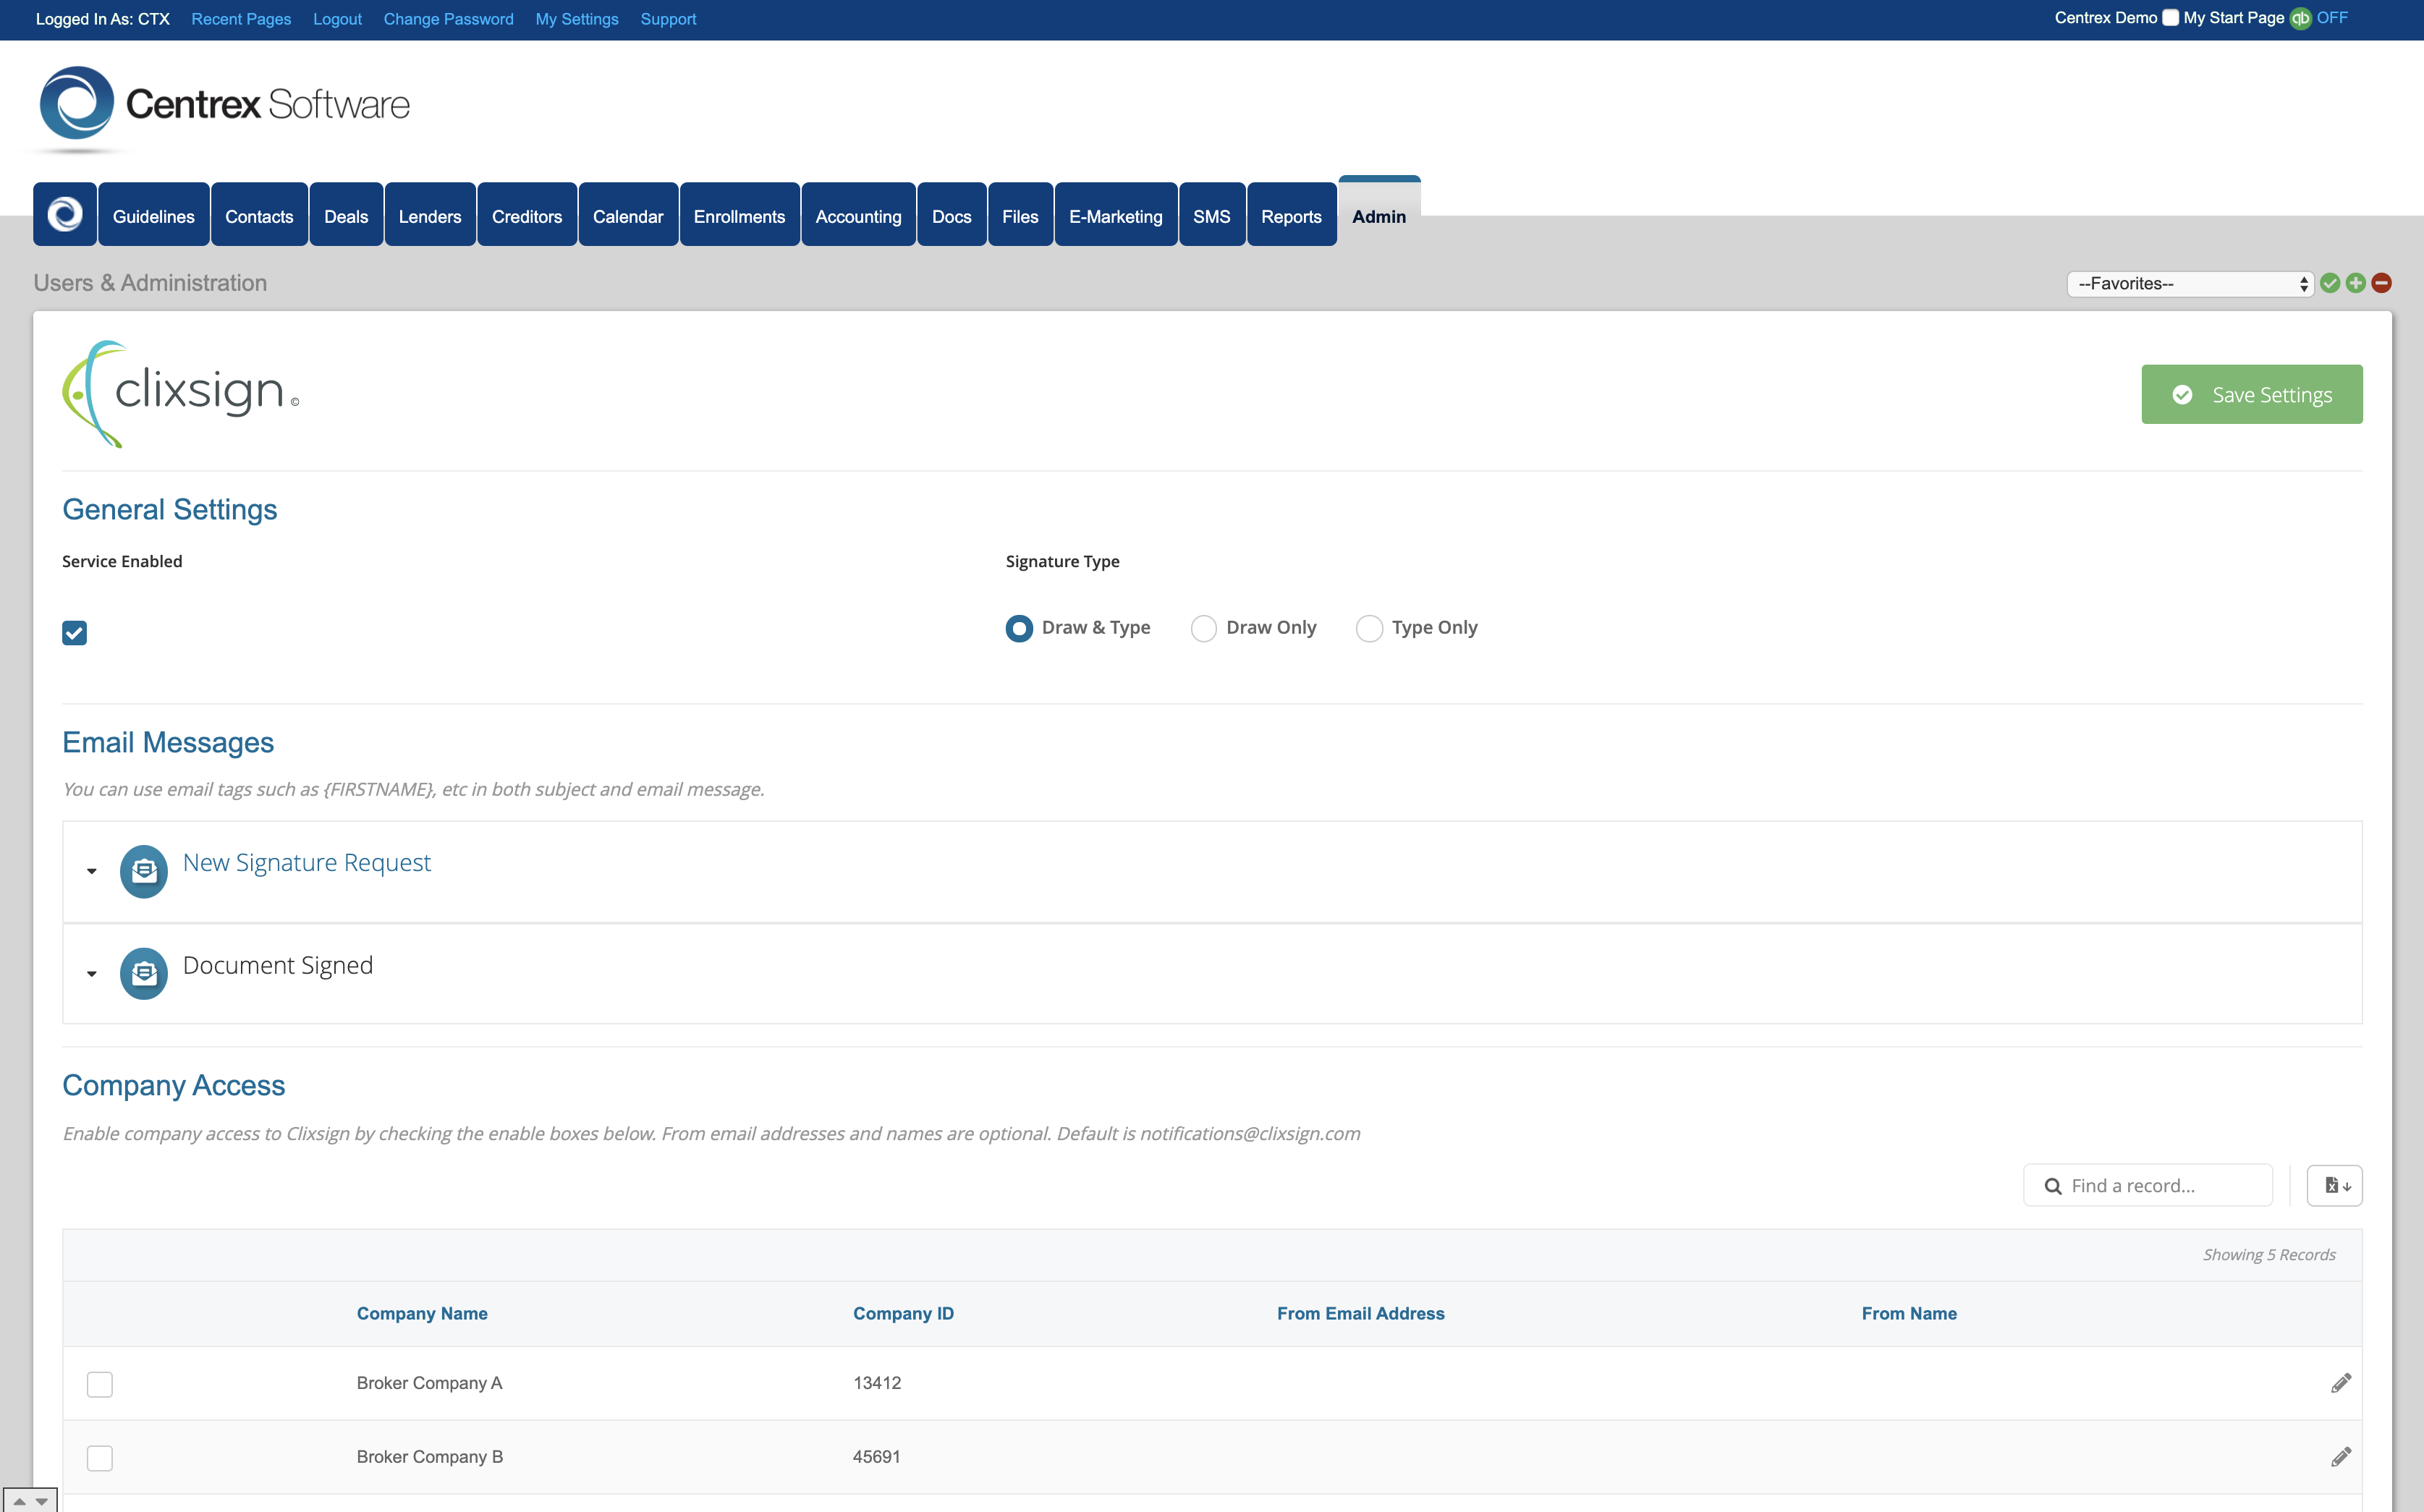Image resolution: width=2424 pixels, height=1512 pixels.
Task: Enable access for Broker Company B
Action: 100,1458
